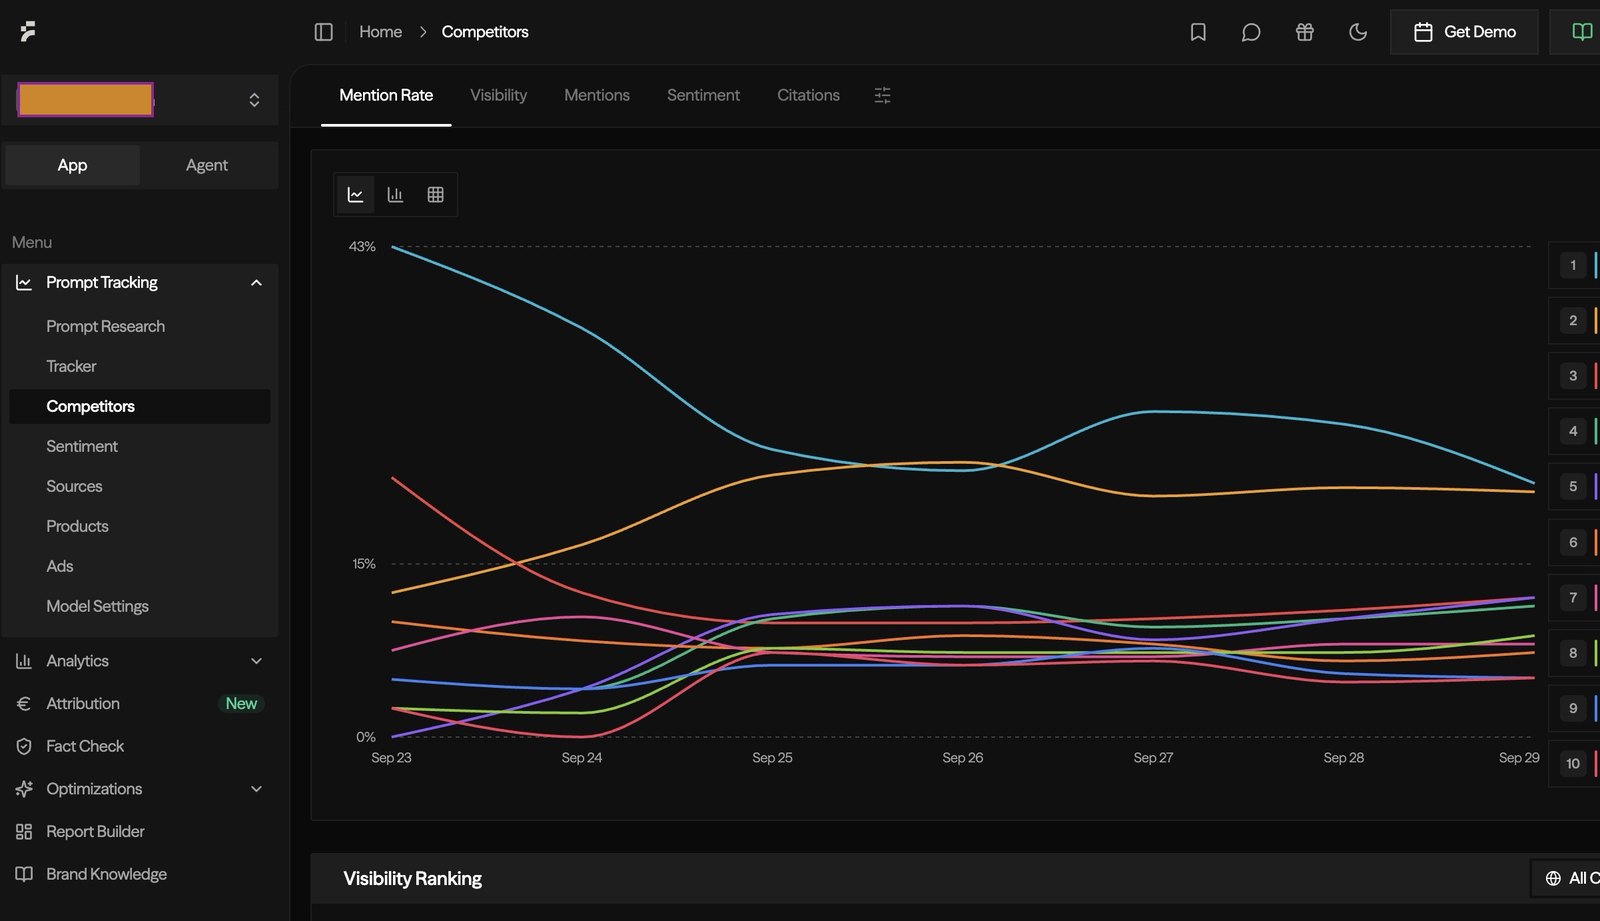Open the All filter dropdown in Visibility Ranking
This screenshot has height=921, width=1600.
(1566, 878)
